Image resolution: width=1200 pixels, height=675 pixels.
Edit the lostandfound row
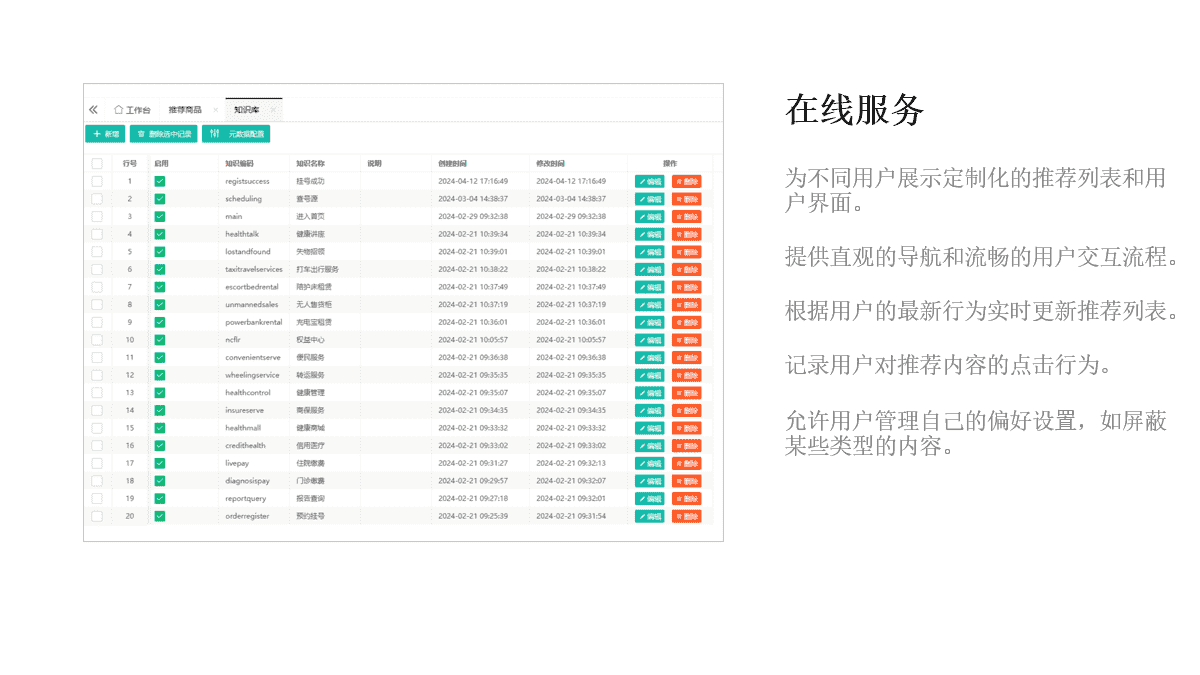(649, 252)
